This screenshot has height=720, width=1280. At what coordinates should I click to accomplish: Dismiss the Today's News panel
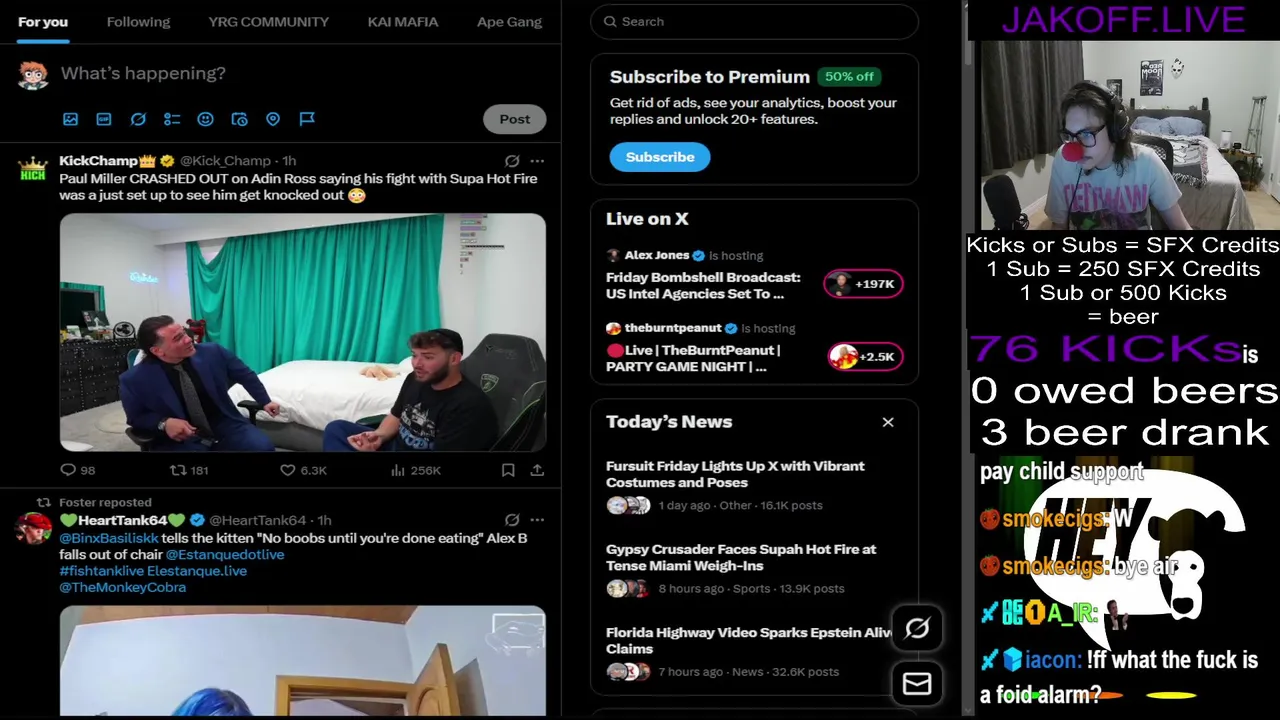click(888, 422)
